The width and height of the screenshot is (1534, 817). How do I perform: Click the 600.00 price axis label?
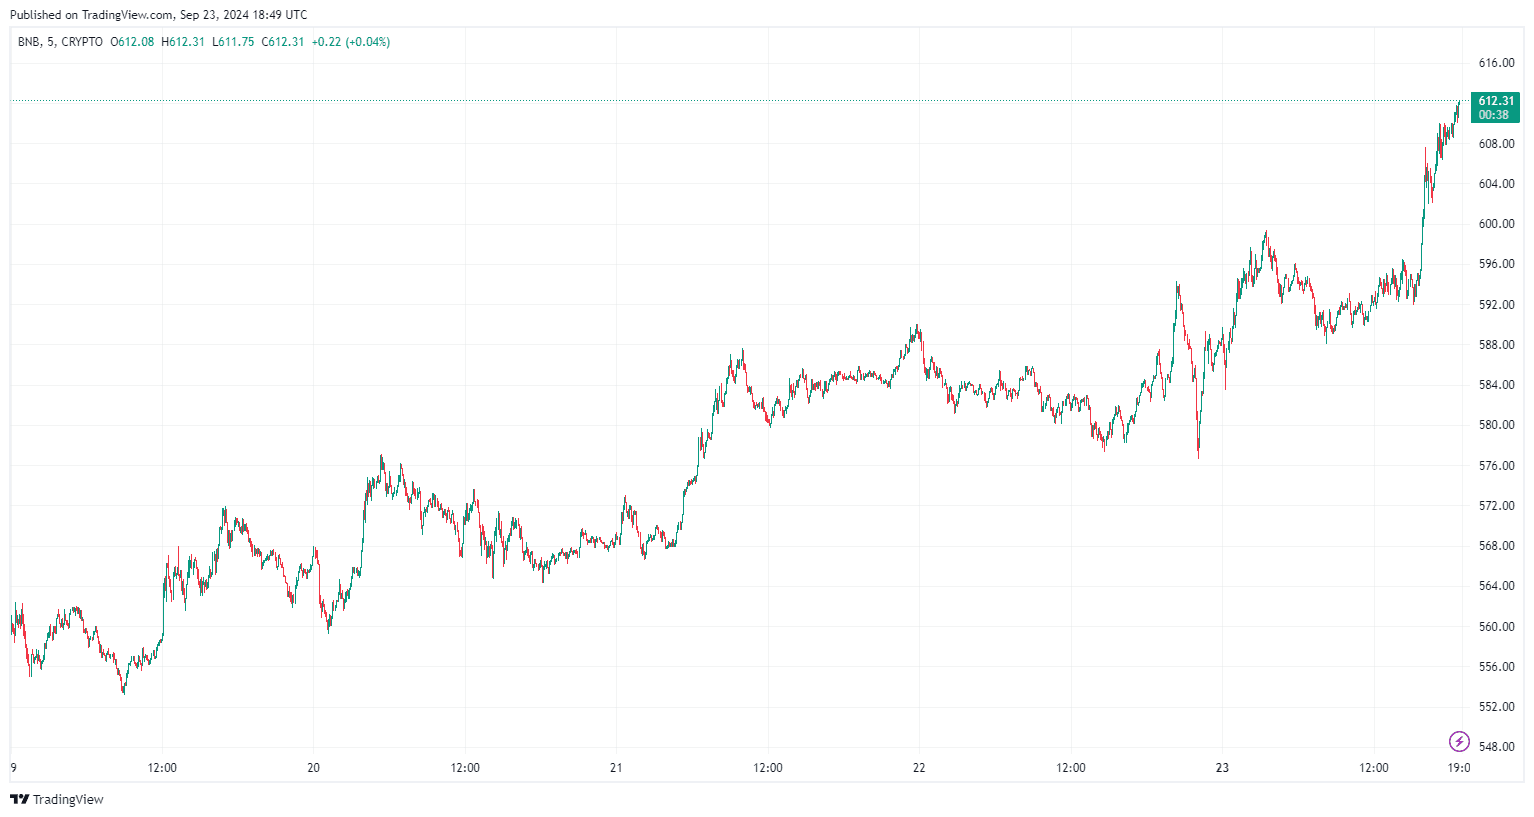coord(1496,224)
